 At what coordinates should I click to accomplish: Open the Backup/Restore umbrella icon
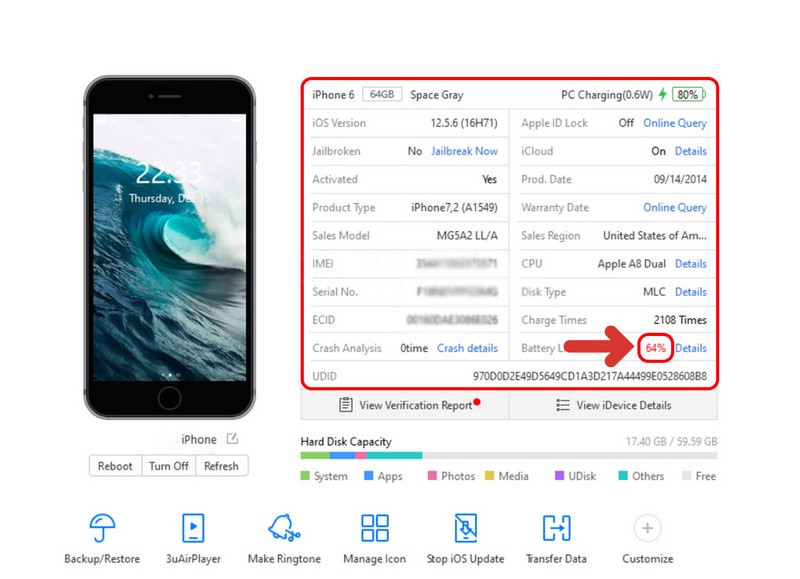[x=102, y=528]
